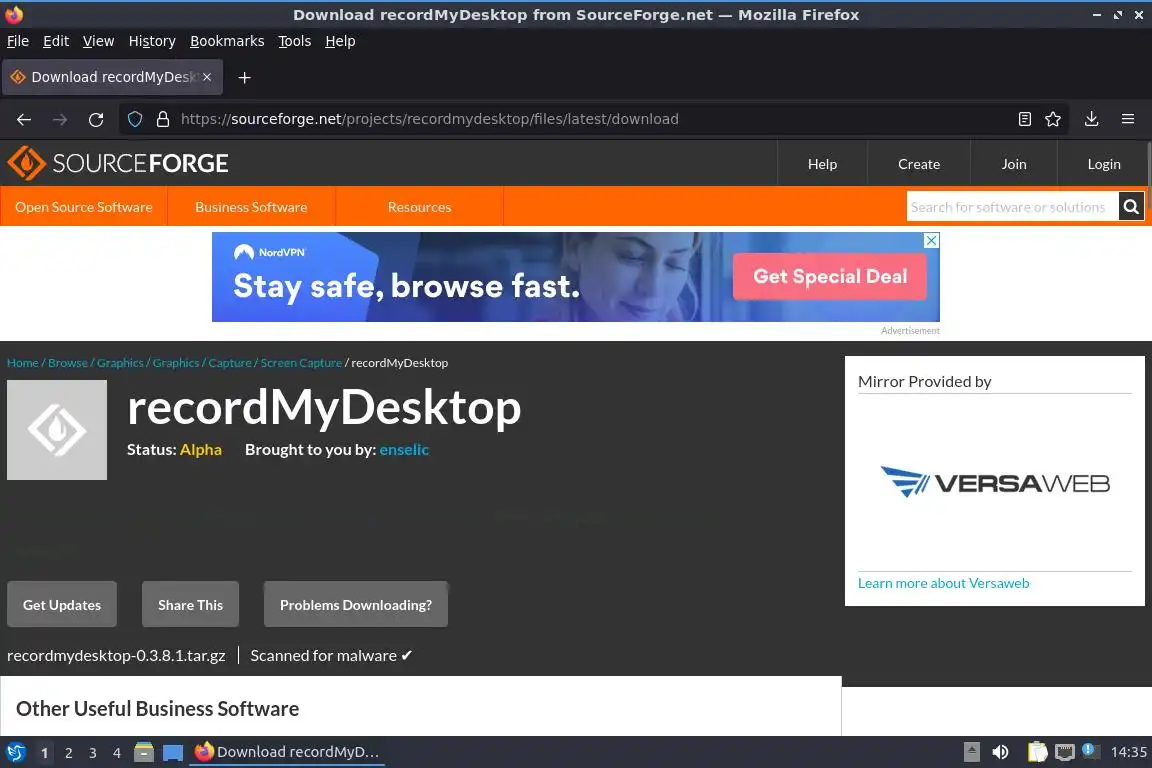Viewport: 1152px width, 768px height.
Task: Click the Home breadcrumb link
Action: click(x=23, y=363)
